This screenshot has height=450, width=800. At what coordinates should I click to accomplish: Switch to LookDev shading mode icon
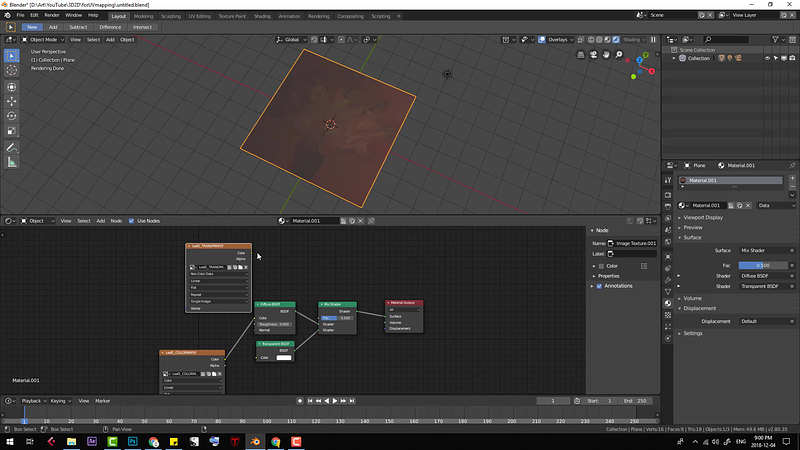point(607,39)
